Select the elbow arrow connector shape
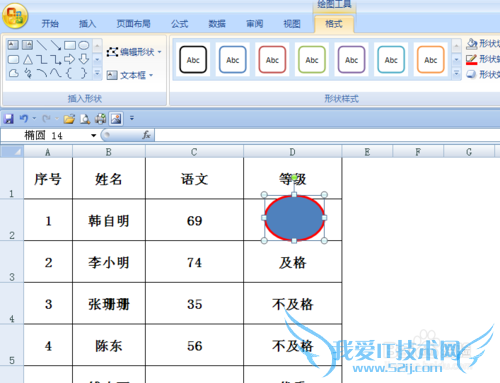 56,59
